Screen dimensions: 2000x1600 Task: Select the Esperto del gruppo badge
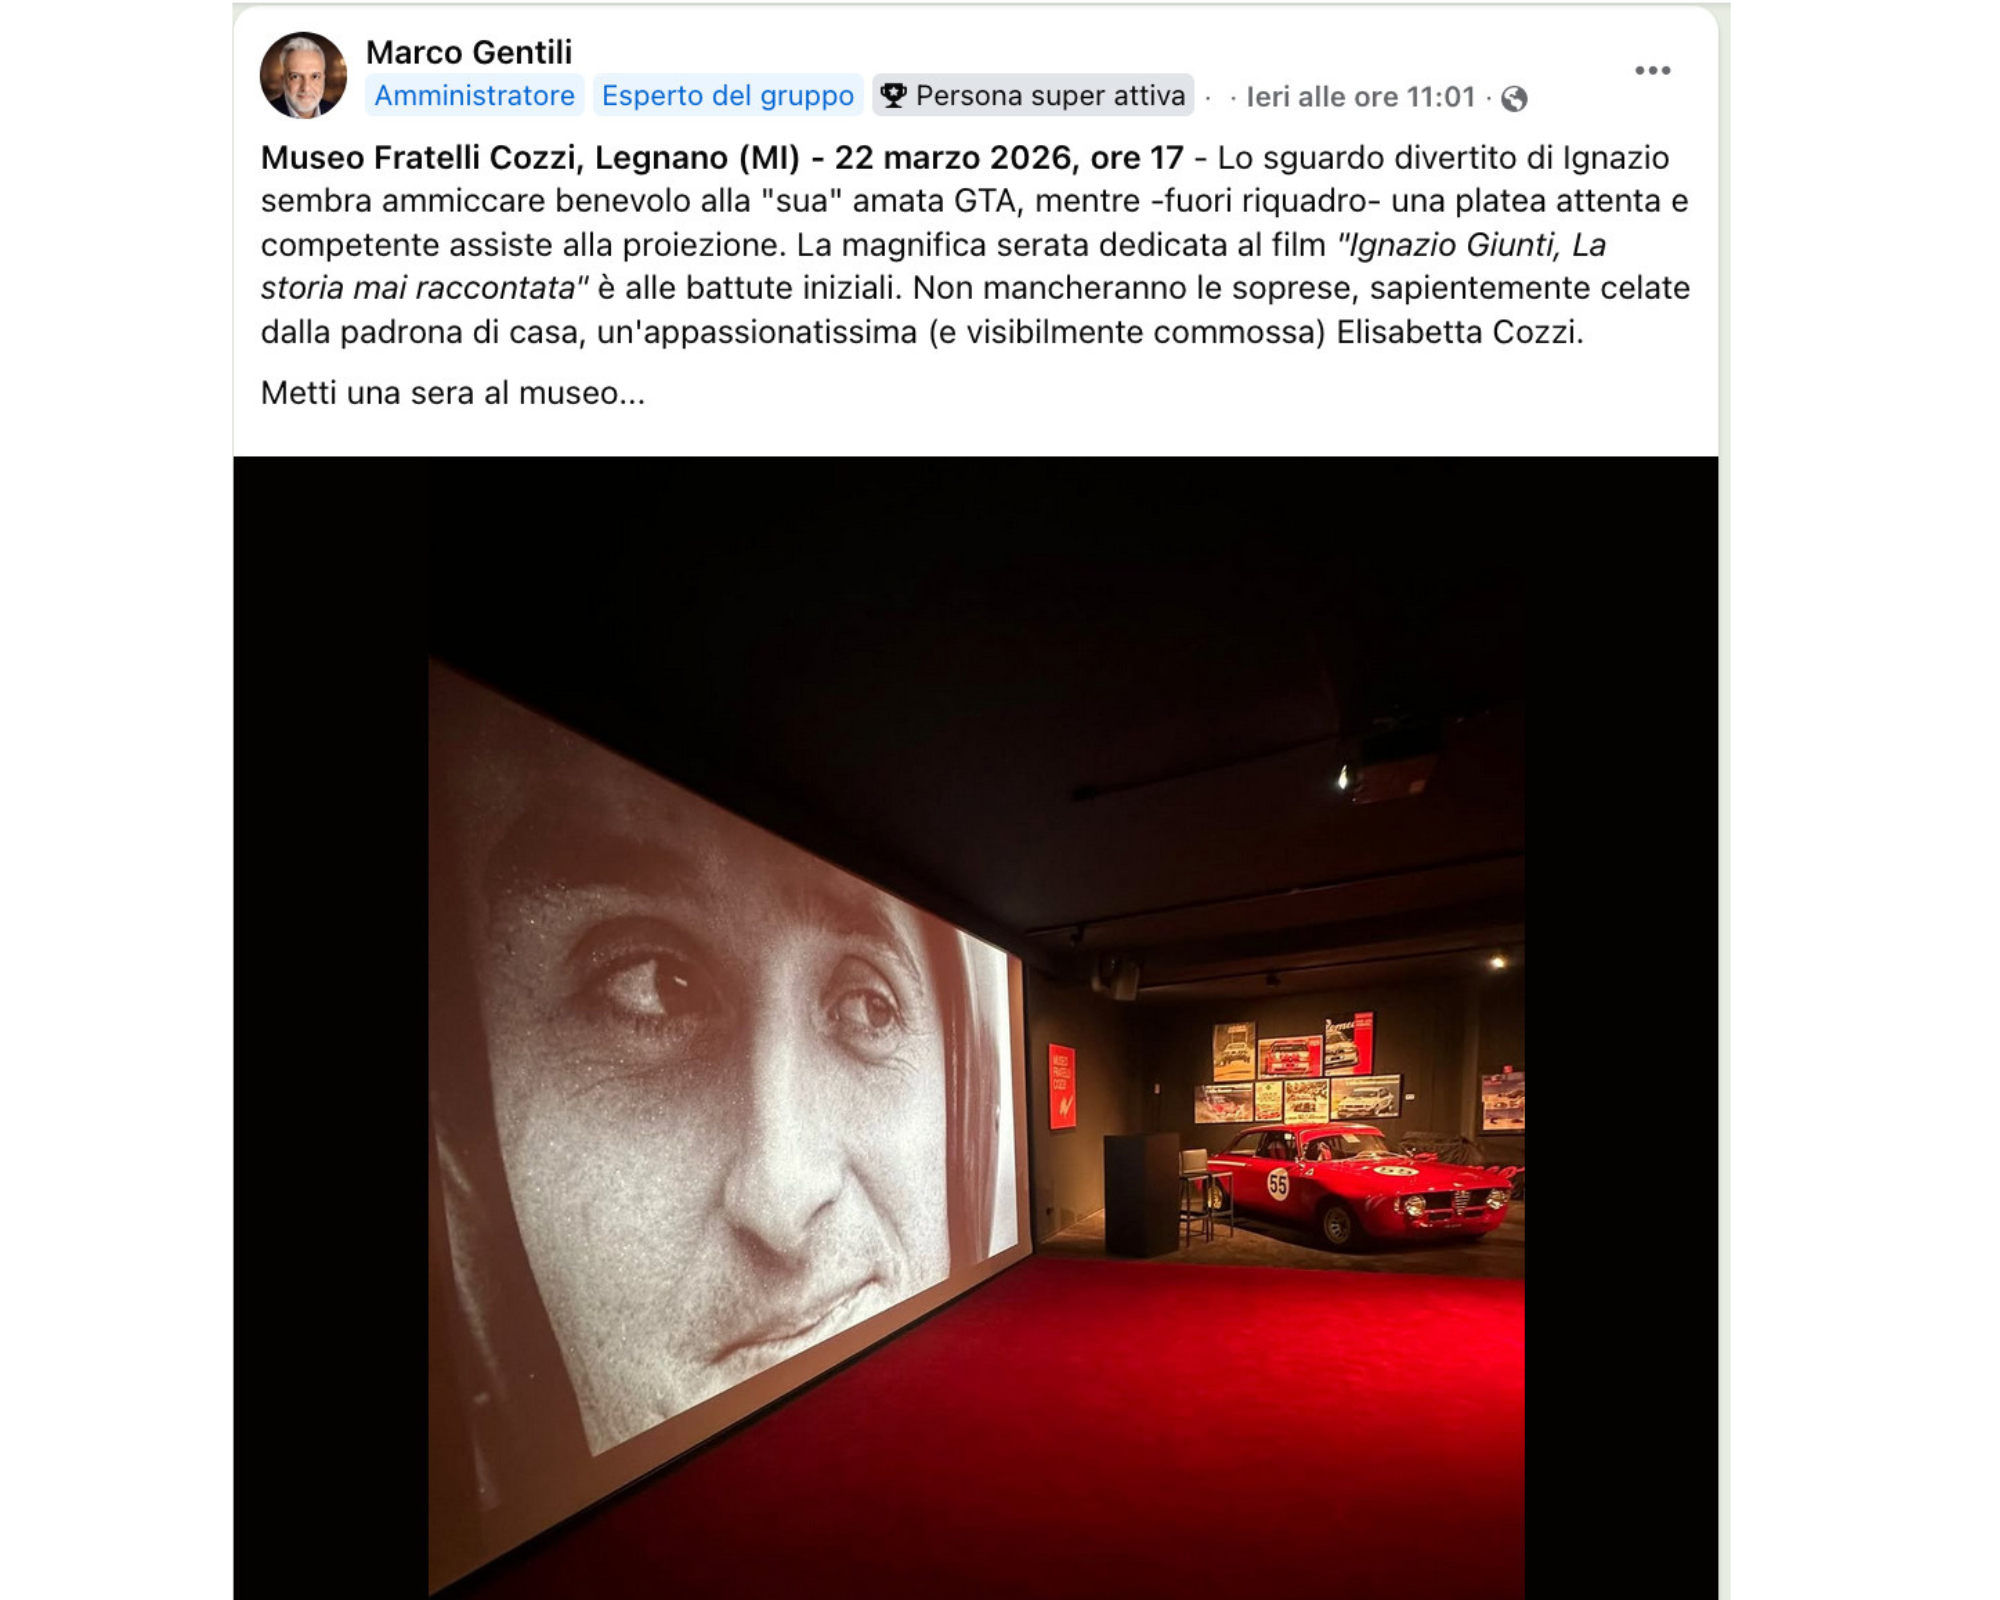[x=727, y=95]
